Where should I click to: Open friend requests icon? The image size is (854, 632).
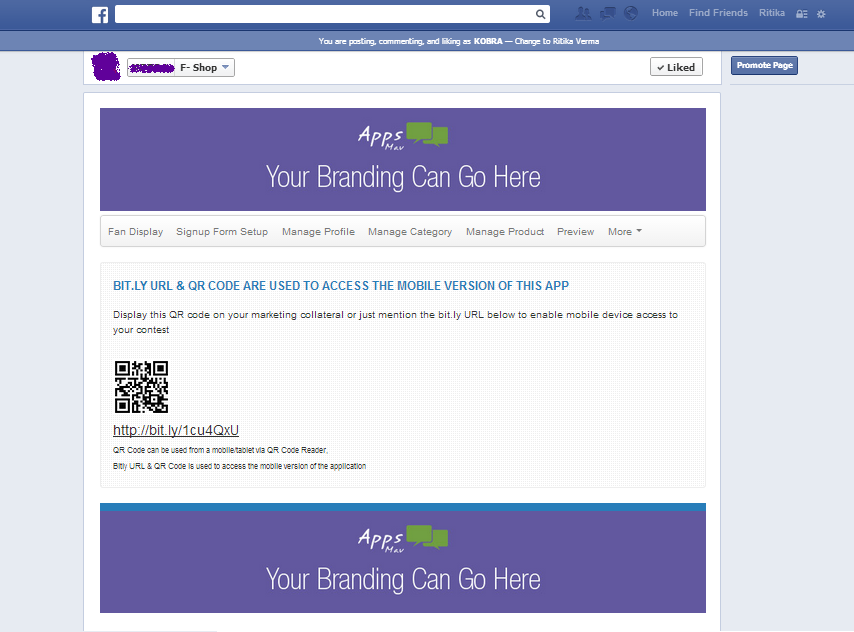[583, 13]
